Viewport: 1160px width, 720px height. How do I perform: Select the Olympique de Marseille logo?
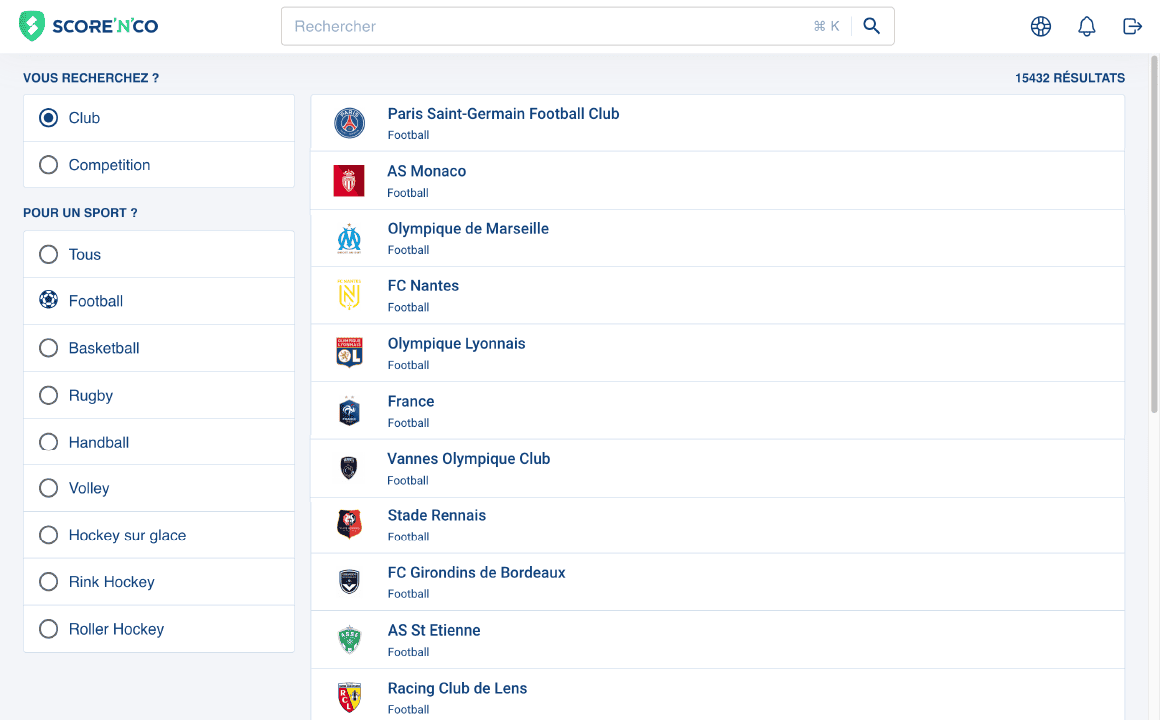tap(349, 237)
